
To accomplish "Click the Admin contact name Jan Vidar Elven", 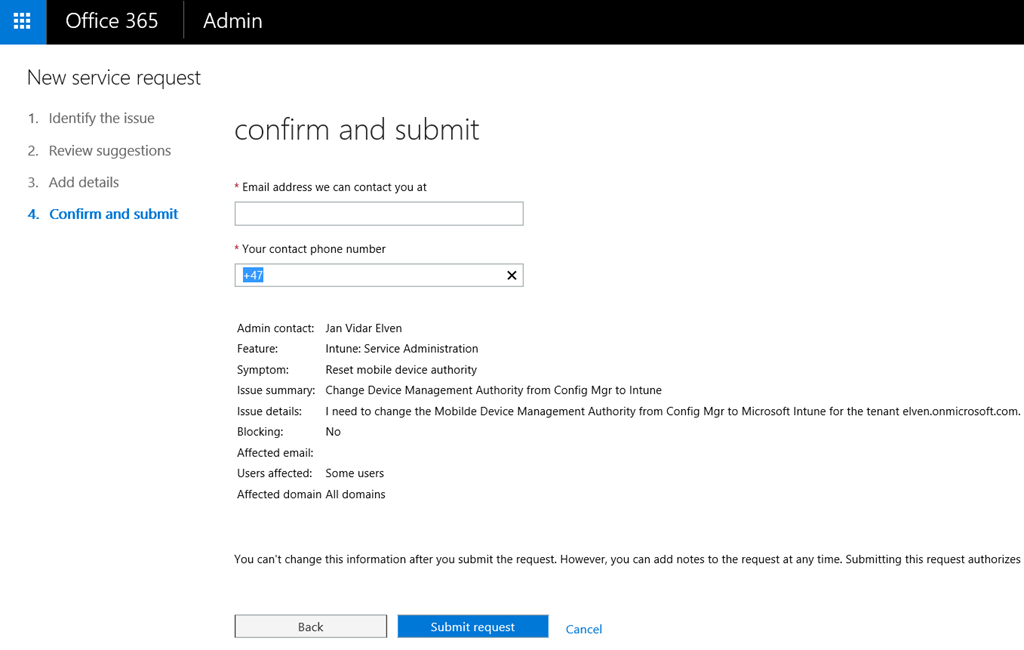I will click(364, 329).
